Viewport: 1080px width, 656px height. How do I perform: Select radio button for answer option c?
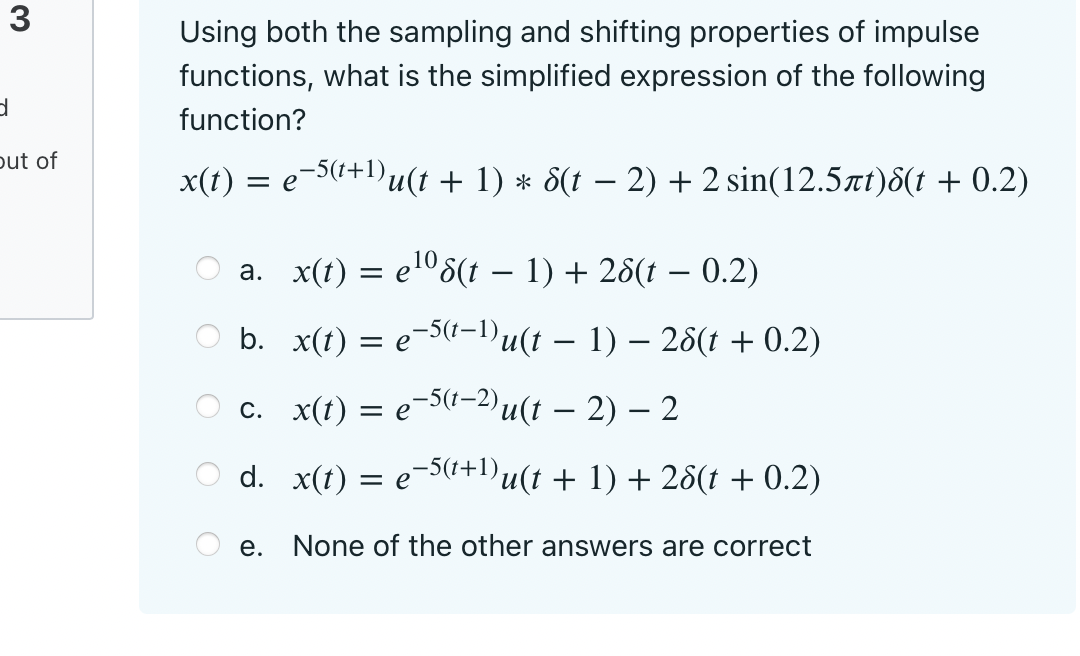[207, 406]
